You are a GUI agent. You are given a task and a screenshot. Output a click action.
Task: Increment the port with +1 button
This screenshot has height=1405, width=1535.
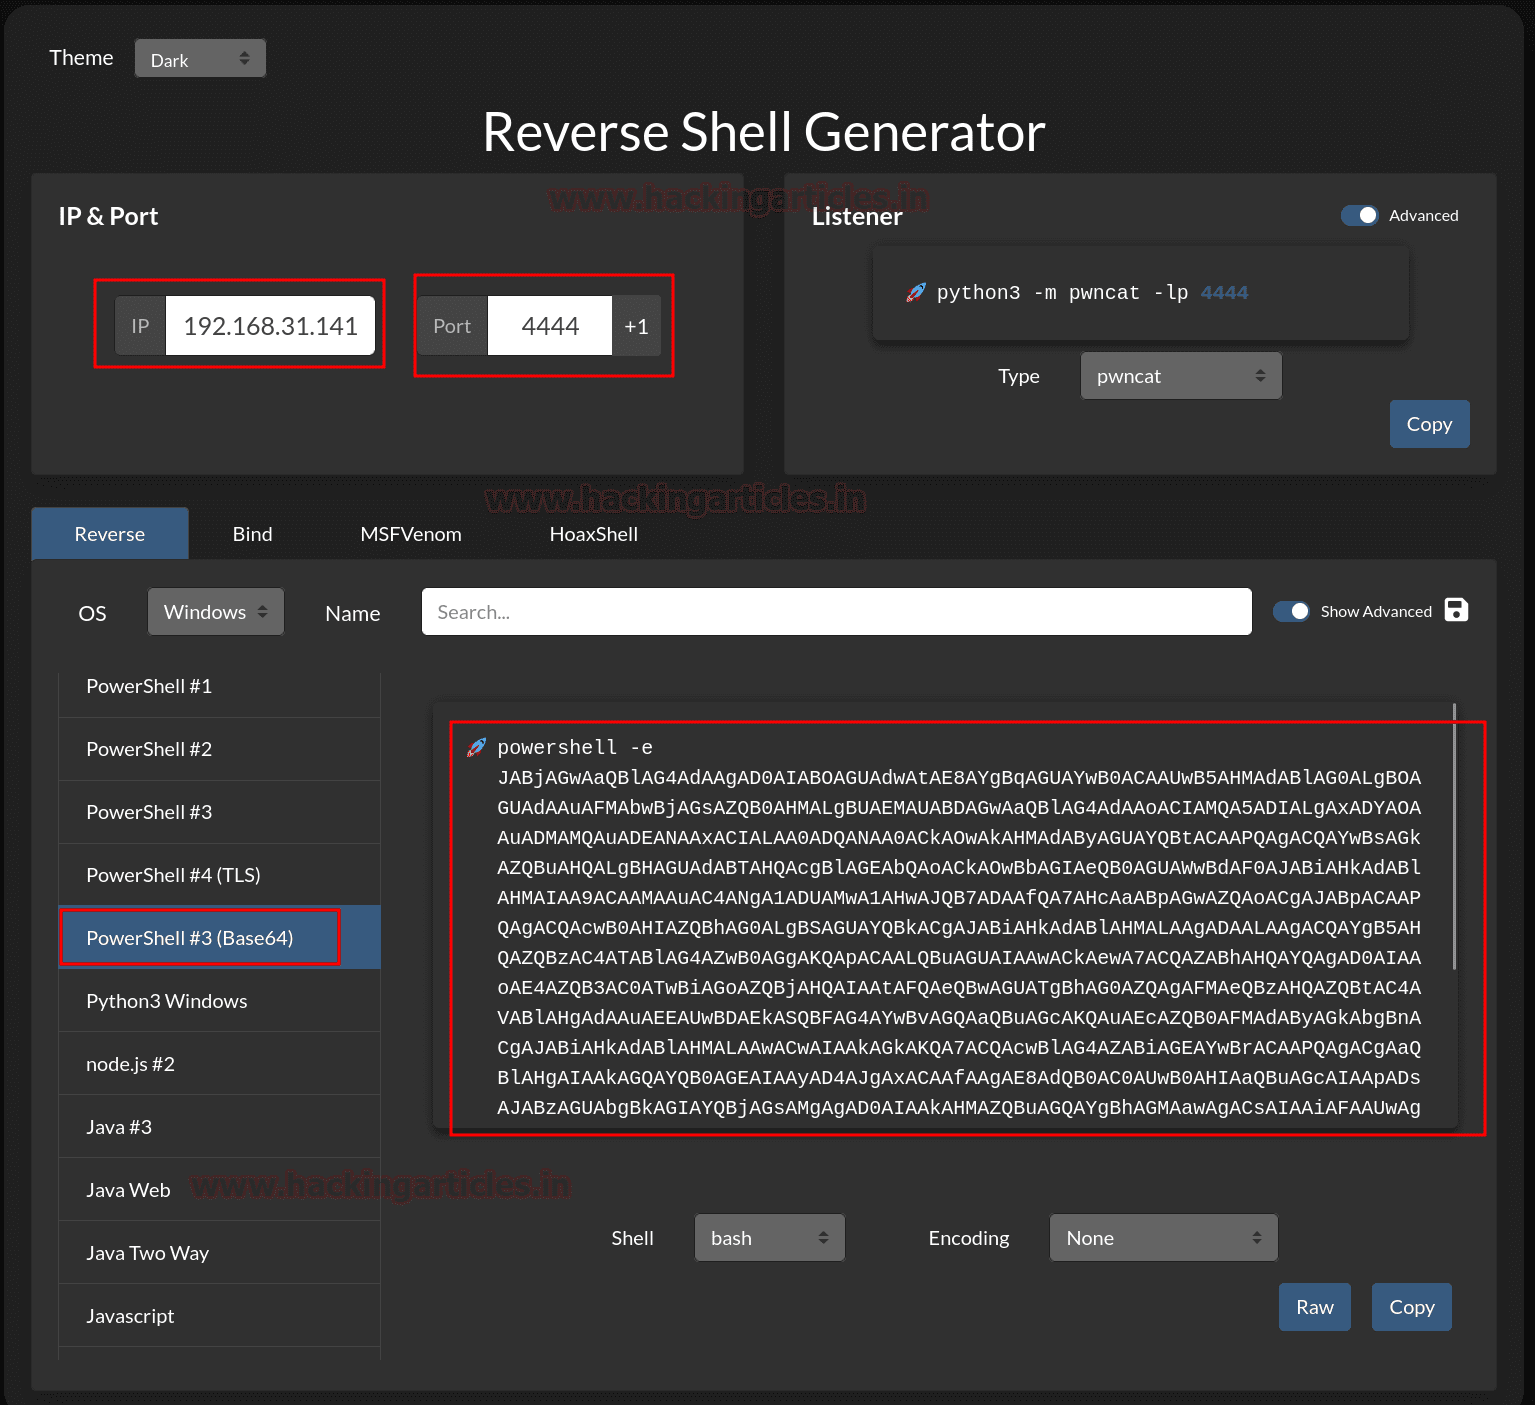[637, 326]
